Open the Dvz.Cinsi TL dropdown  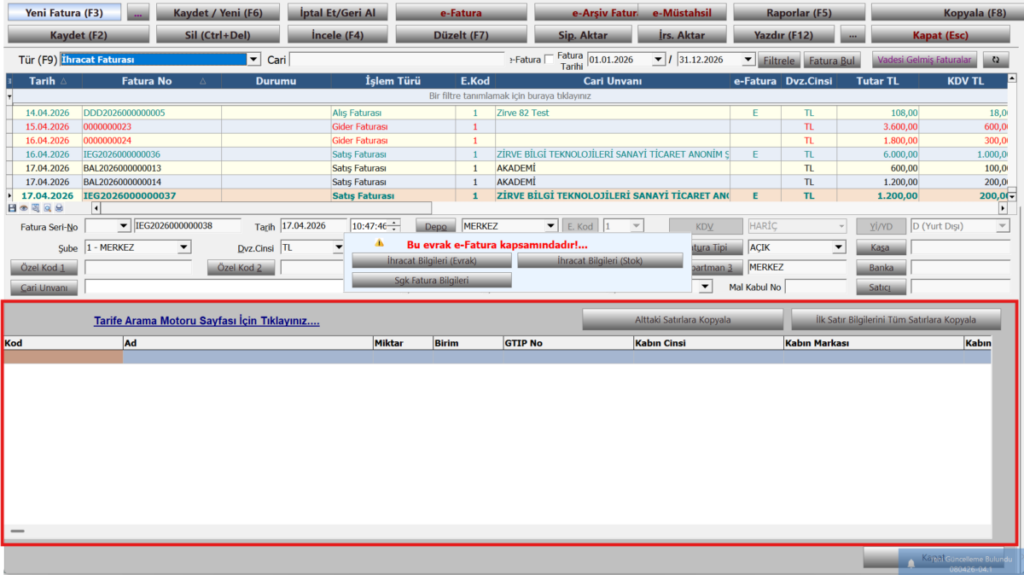(338, 248)
